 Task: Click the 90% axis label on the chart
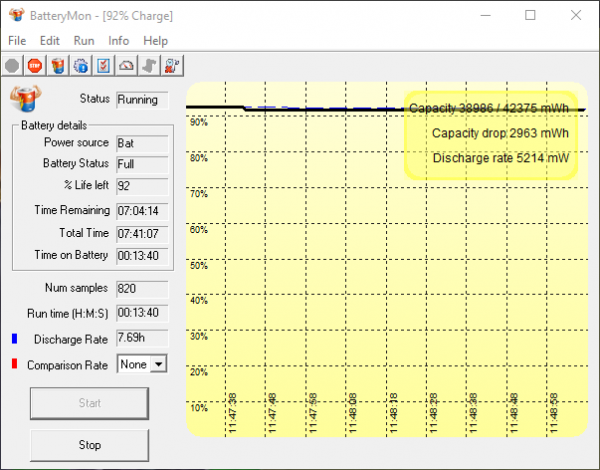(x=199, y=122)
